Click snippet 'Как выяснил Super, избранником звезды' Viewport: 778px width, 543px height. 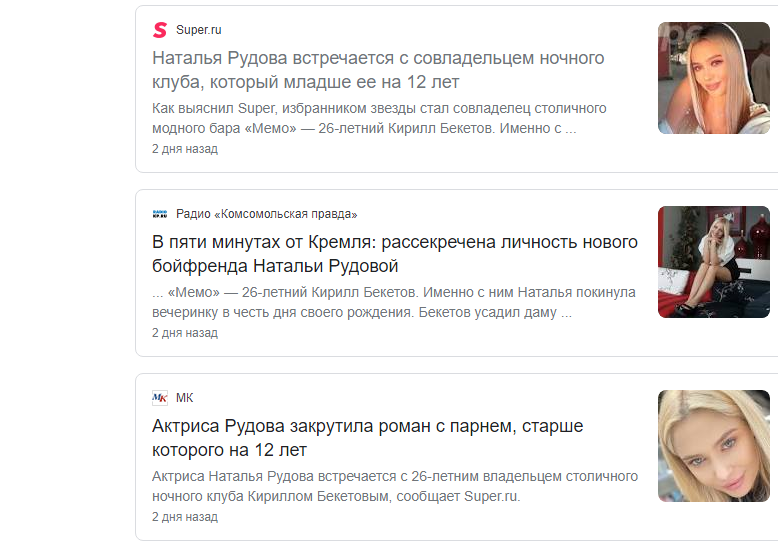point(379,118)
